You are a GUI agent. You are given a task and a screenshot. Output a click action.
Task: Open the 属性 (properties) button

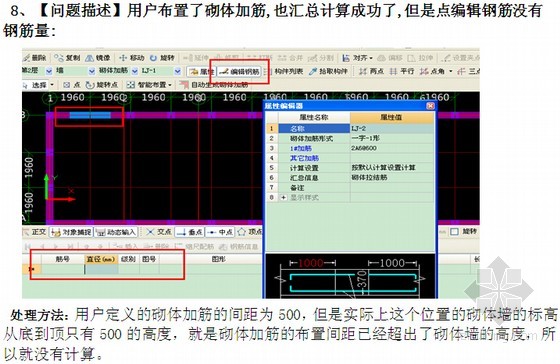202,71
